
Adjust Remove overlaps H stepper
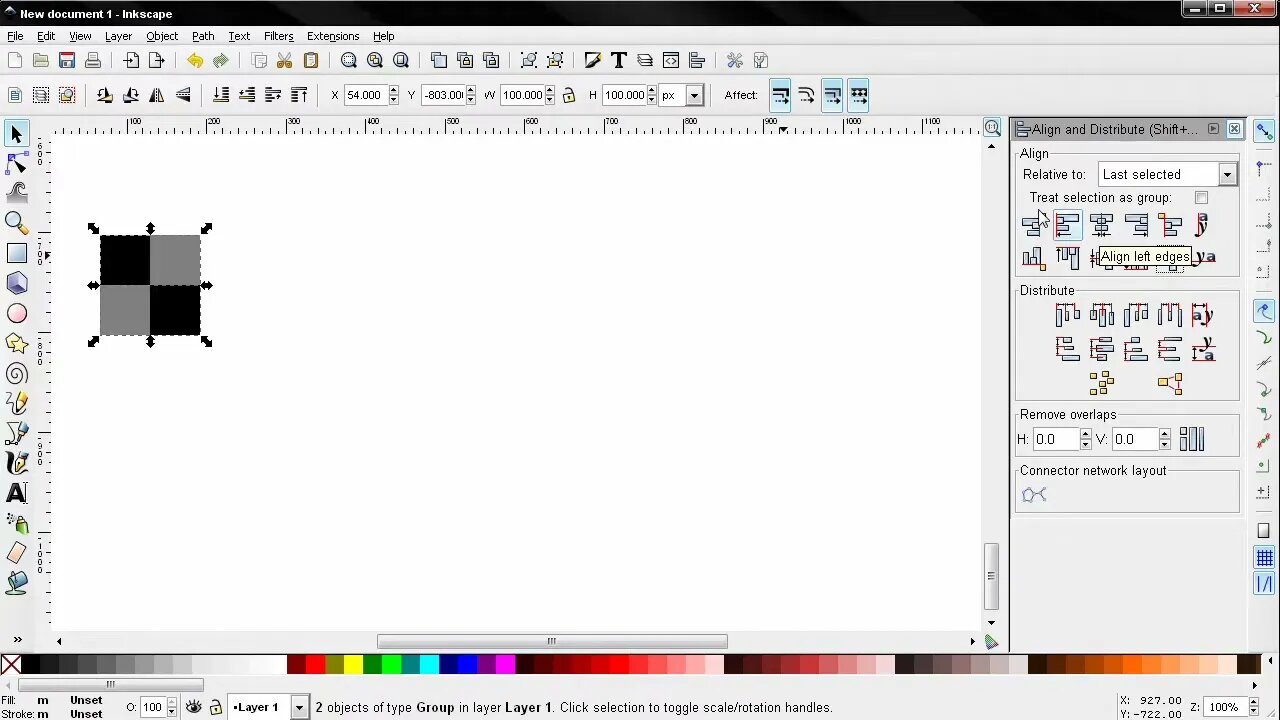tap(1086, 439)
